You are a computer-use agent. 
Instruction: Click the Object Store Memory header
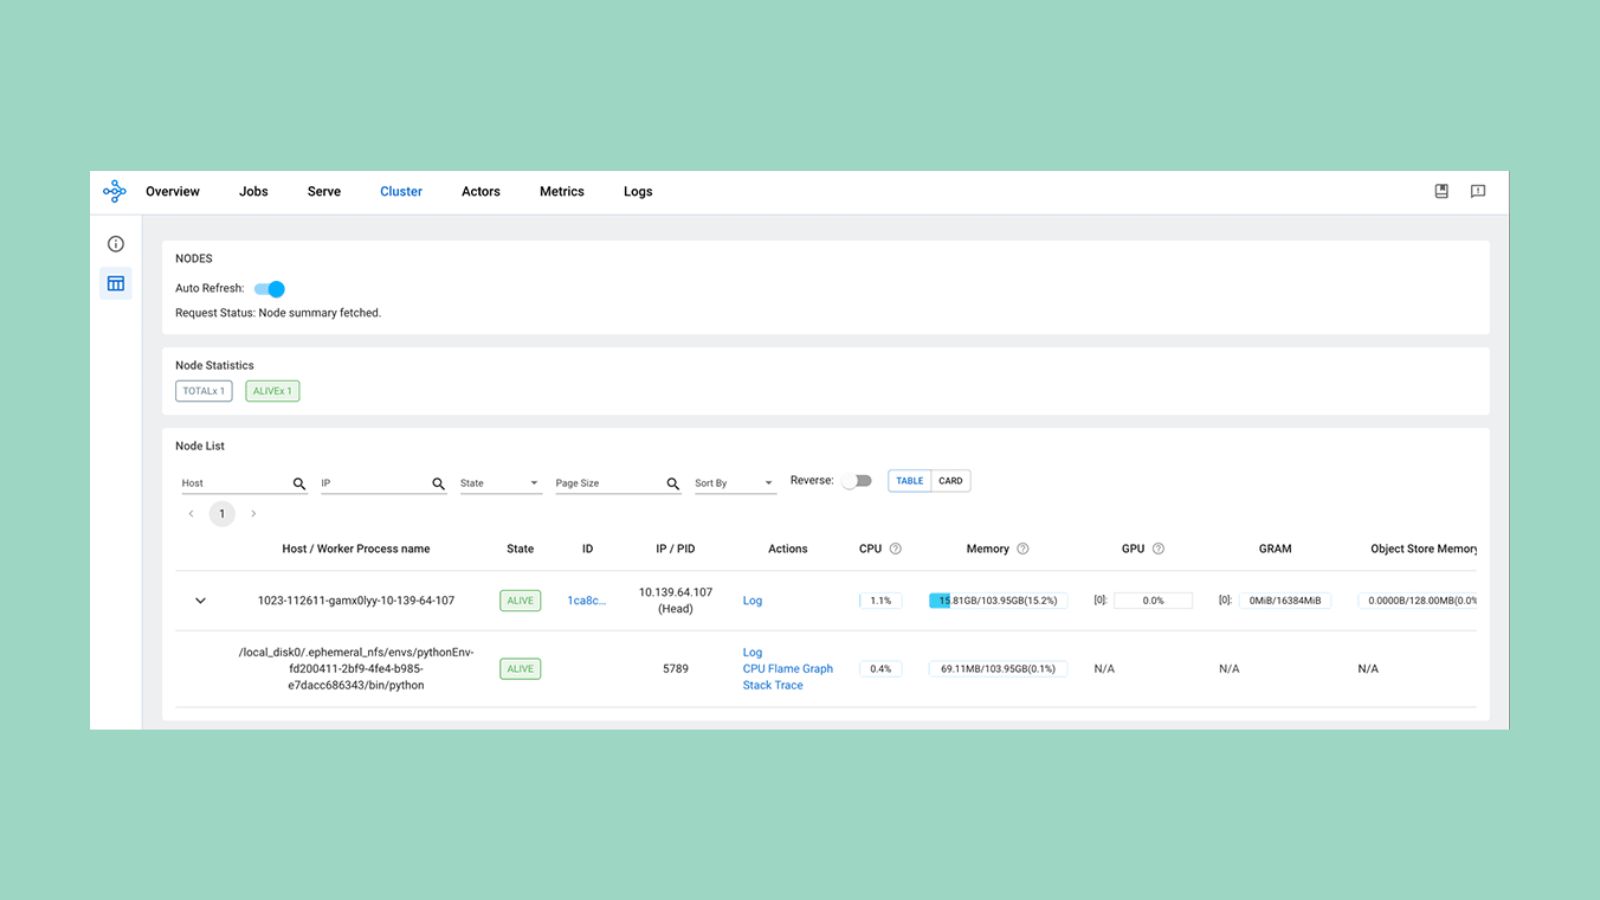click(1423, 549)
